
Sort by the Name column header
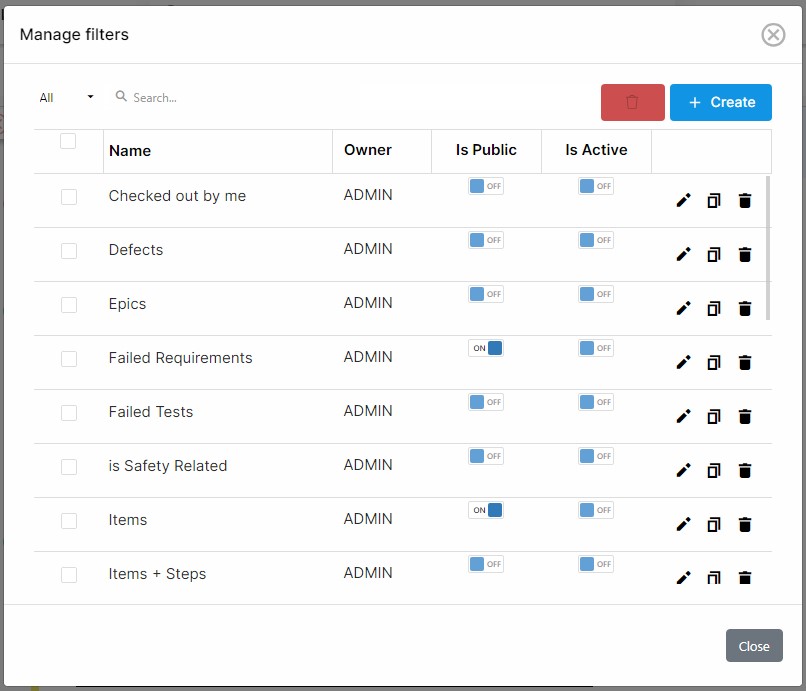(130, 151)
